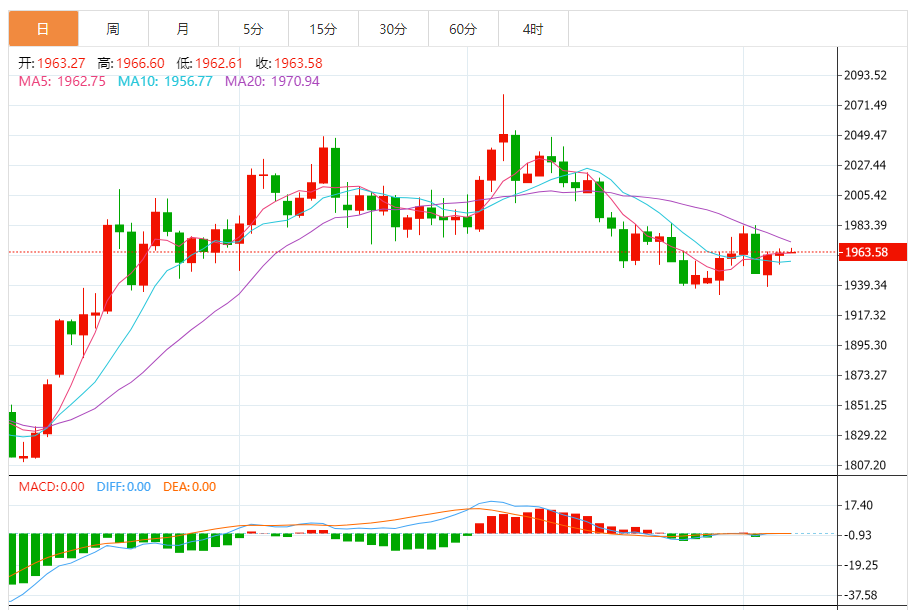Click the DIFF:0.00 indicator label
The image size is (916, 610).
[x=124, y=487]
